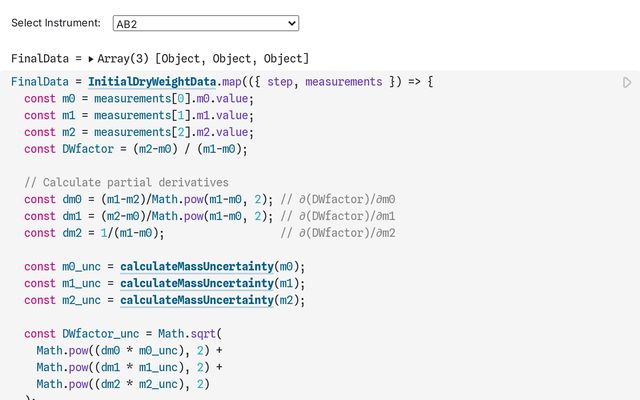Place cursor in the const m0 measurements line
This screenshot has width=640, height=400.
(x=140, y=99)
